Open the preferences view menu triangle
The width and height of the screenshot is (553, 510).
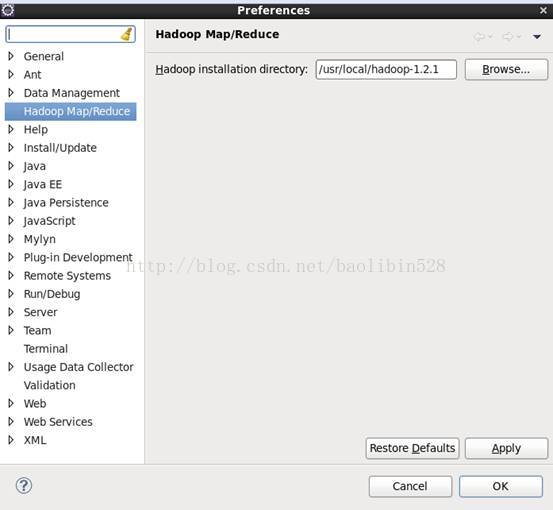tap(537, 37)
